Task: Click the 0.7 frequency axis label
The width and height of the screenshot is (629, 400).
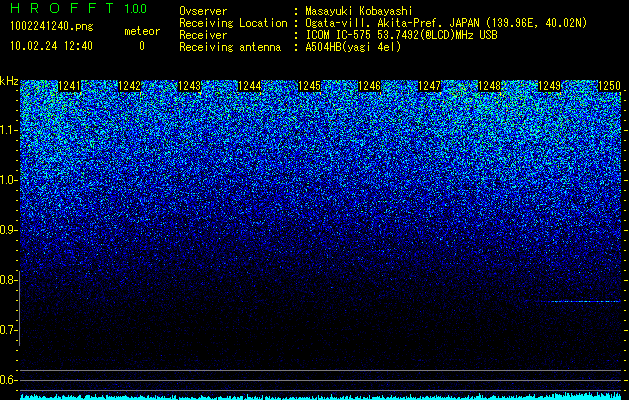Action: pyautogui.click(x=9, y=330)
